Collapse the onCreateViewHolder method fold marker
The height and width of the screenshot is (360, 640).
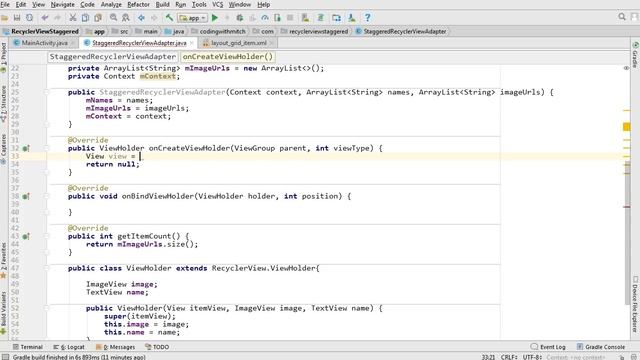point(47,149)
